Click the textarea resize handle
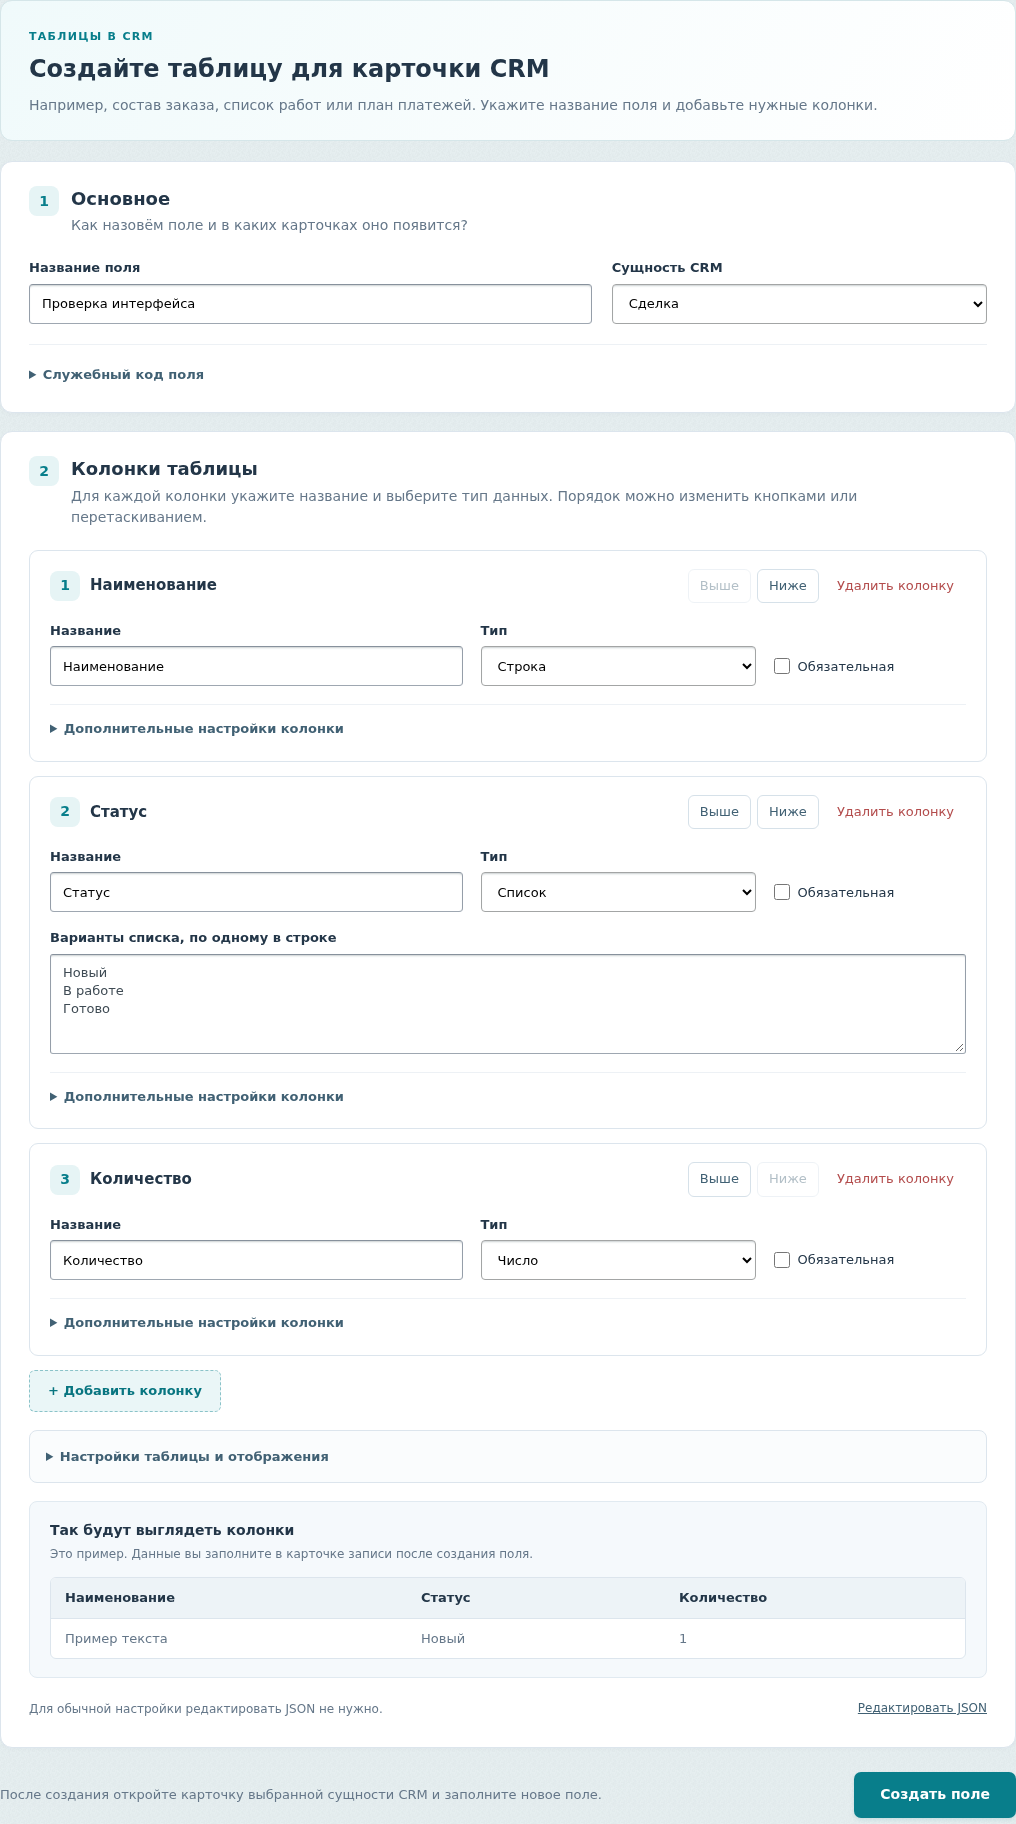Image resolution: width=1016 pixels, height=1824 pixels. tap(959, 1047)
